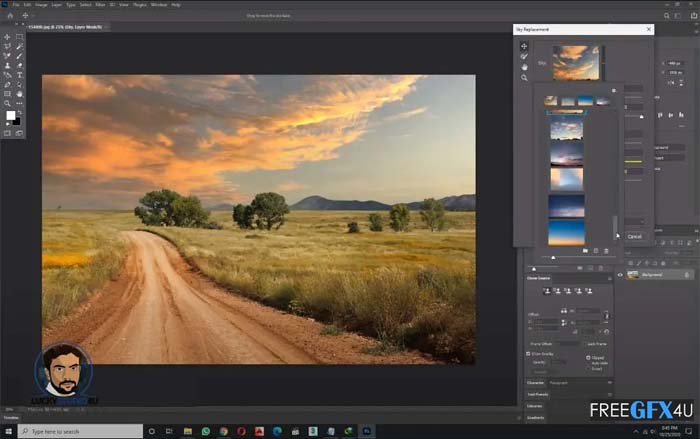
Task: Click the Share icon in top right
Action: coord(694,16)
